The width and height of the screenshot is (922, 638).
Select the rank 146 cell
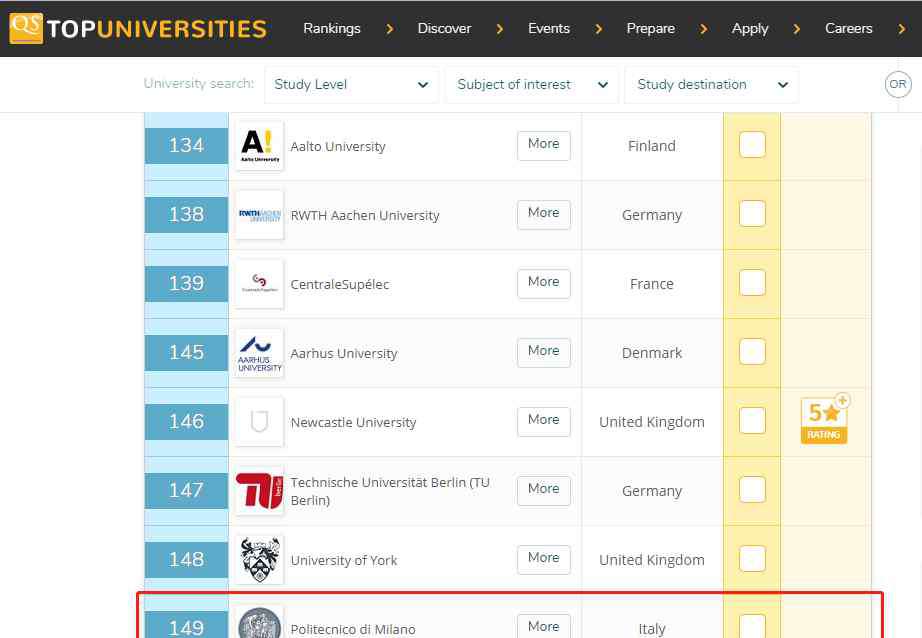pyautogui.click(x=186, y=422)
